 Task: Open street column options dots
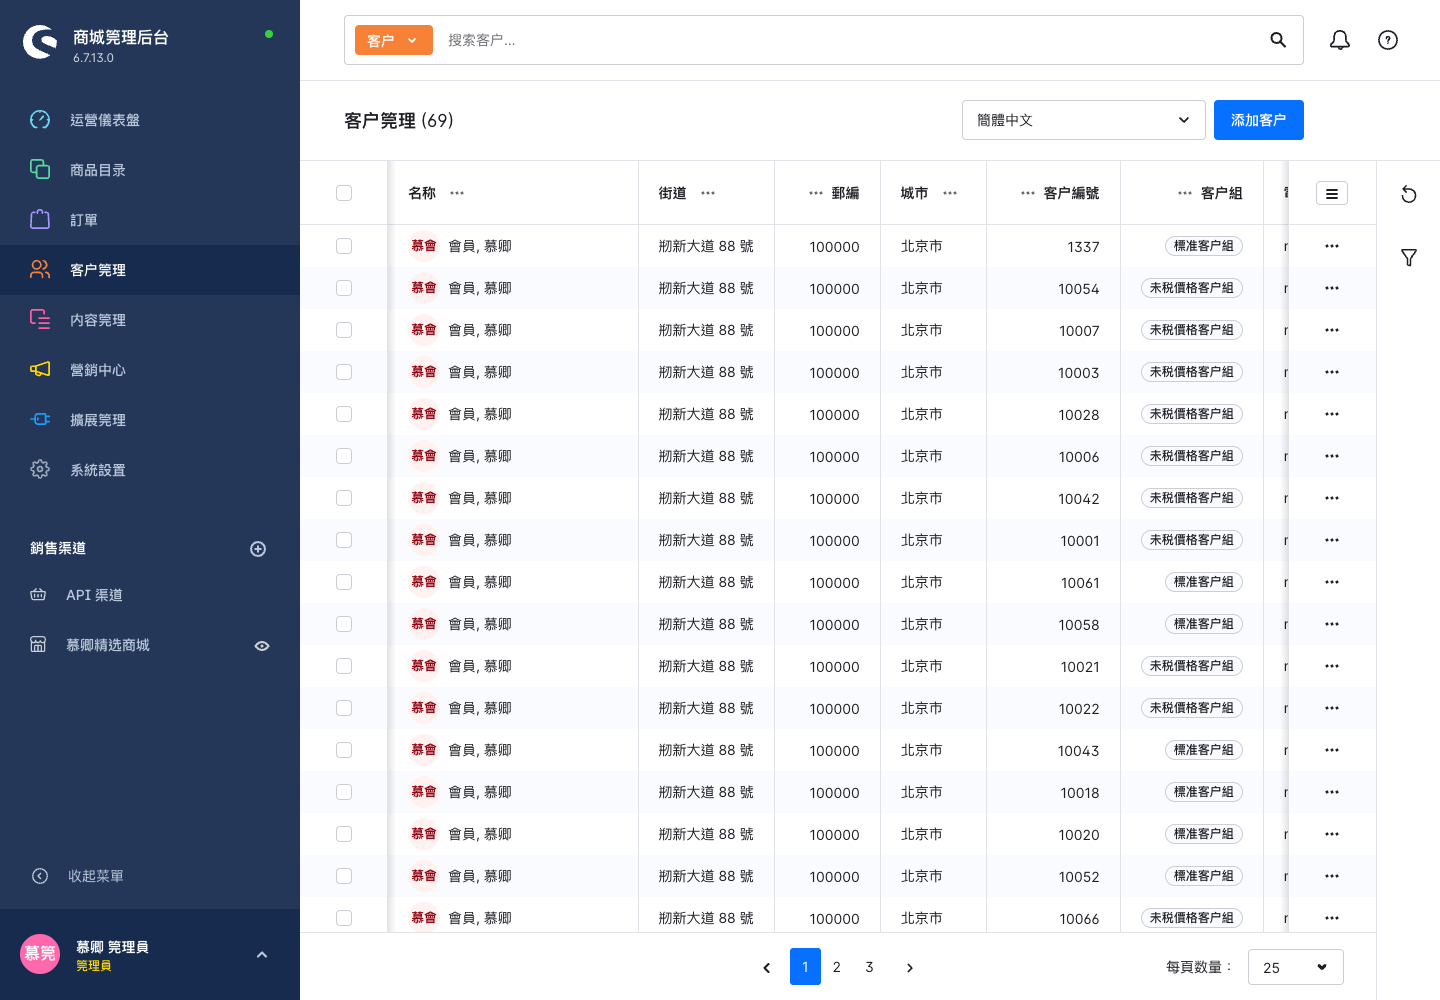(708, 193)
